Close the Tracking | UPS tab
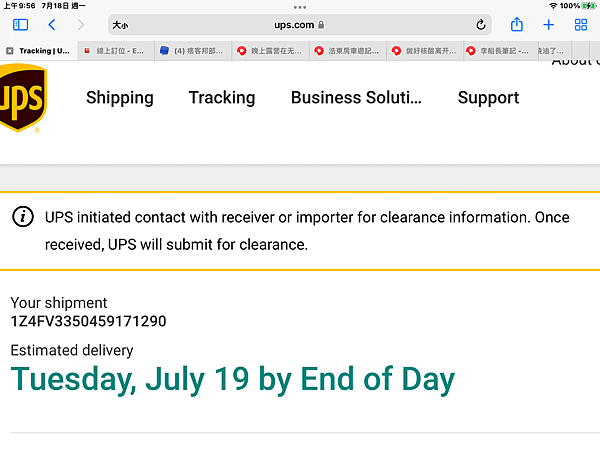600x450 pixels. click(x=9, y=50)
